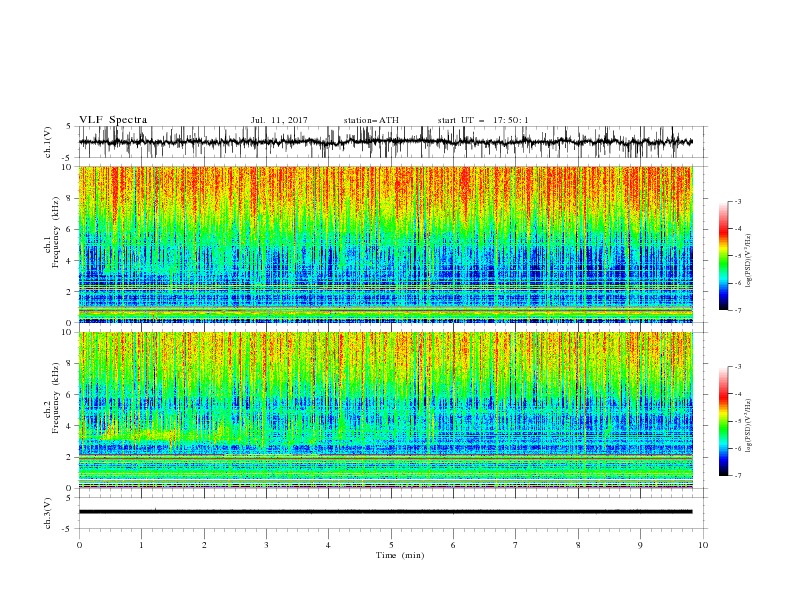
Task: Click the time axis tick label "9"
Action: (640, 545)
